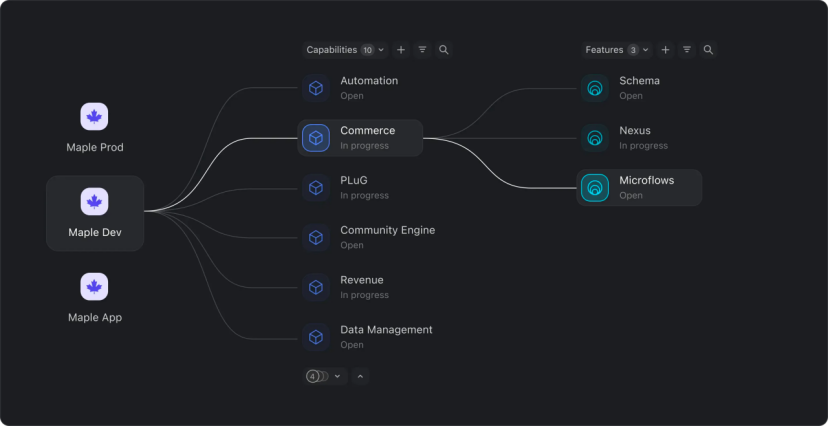The height and width of the screenshot is (426, 828).
Task: Add a new capability with plus icon
Action: coord(401,50)
